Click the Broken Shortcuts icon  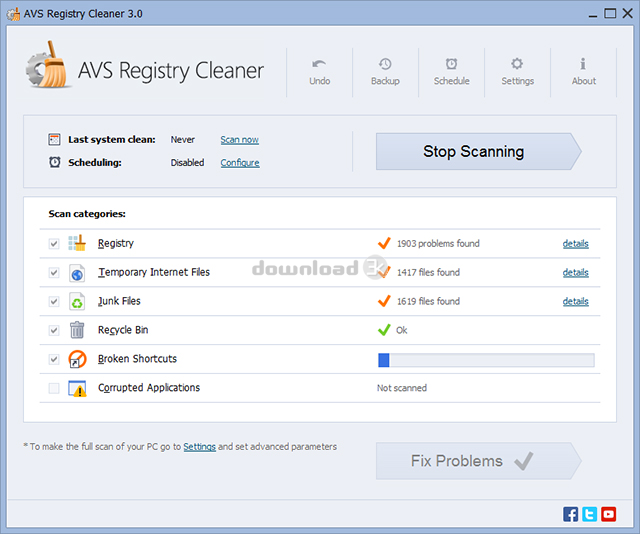pos(77,359)
